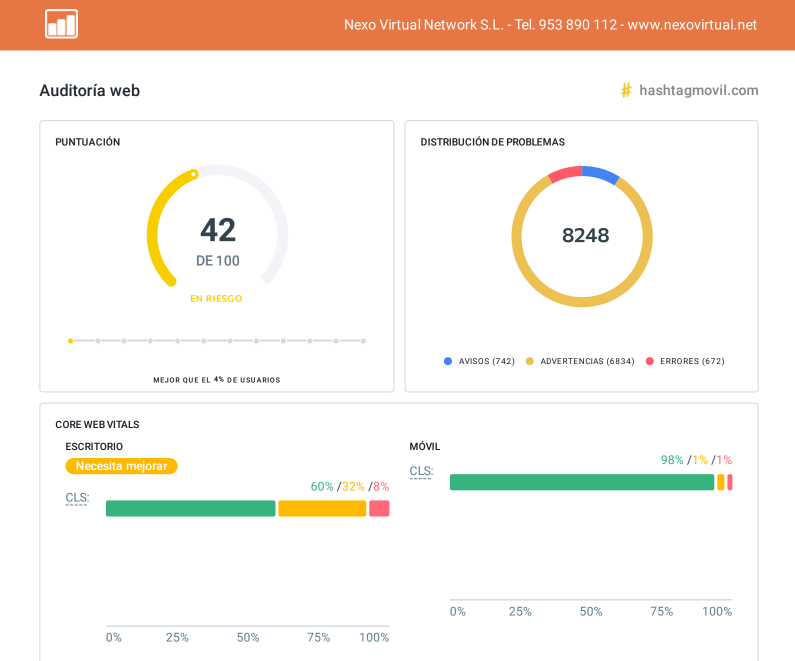Click the blue Avisos legend dot
Screen dimensions: 795x661
(448, 361)
